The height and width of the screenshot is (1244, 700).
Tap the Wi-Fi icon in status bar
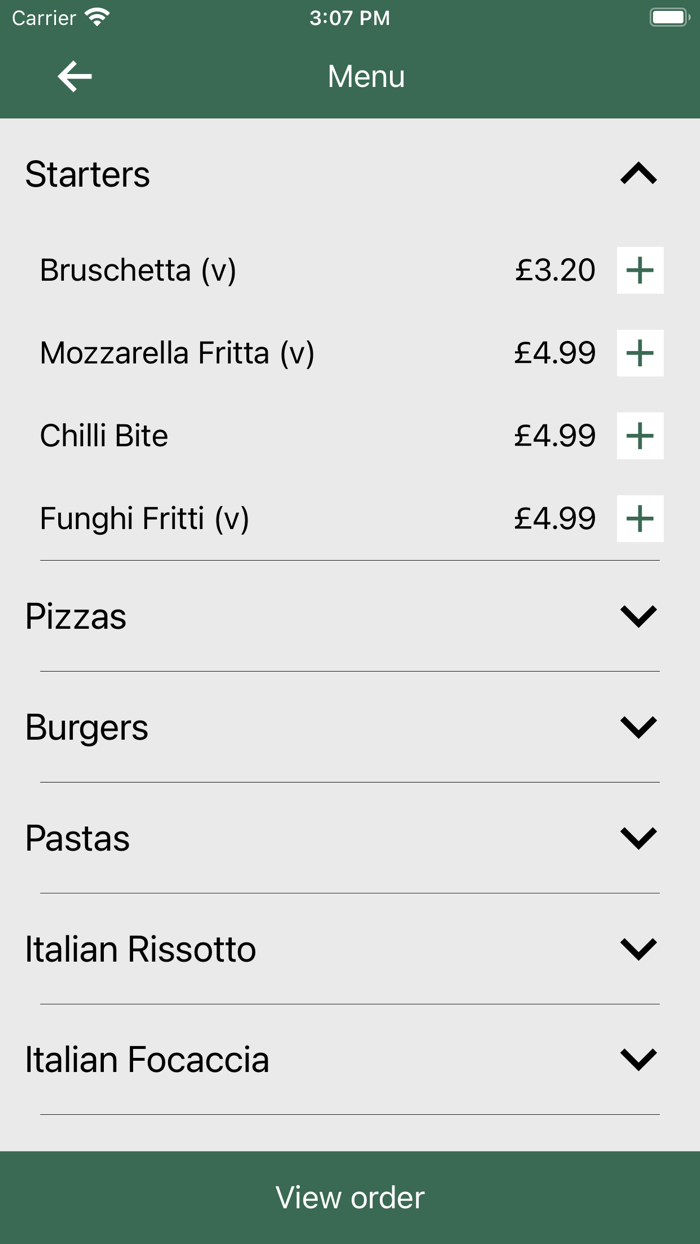(x=96, y=16)
